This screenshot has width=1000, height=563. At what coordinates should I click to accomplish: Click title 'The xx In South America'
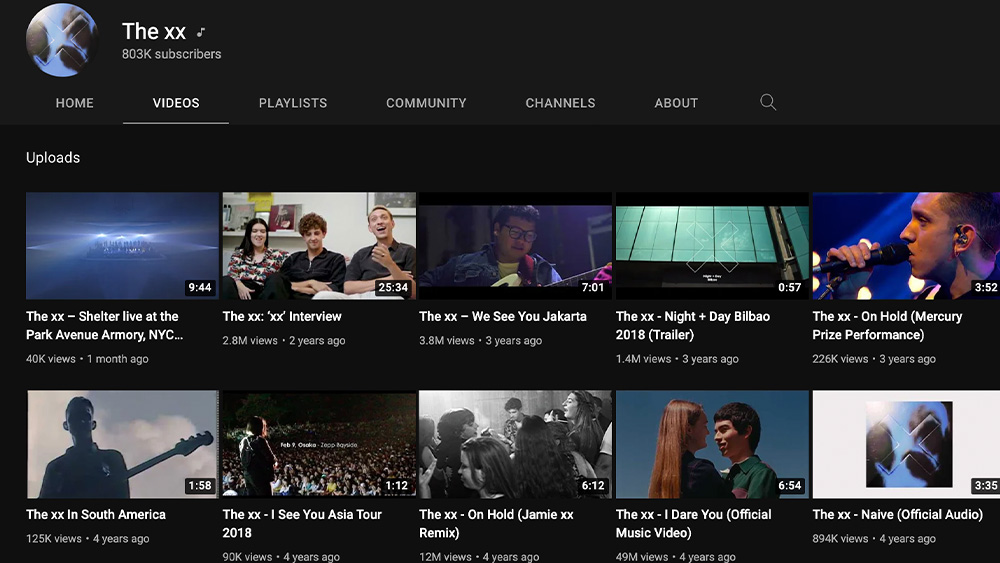coord(96,515)
